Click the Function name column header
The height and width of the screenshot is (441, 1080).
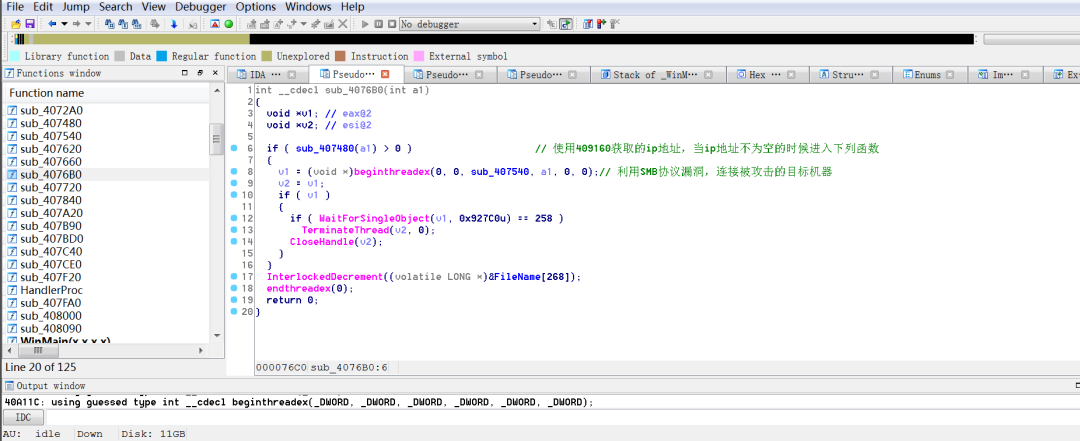click(47, 93)
